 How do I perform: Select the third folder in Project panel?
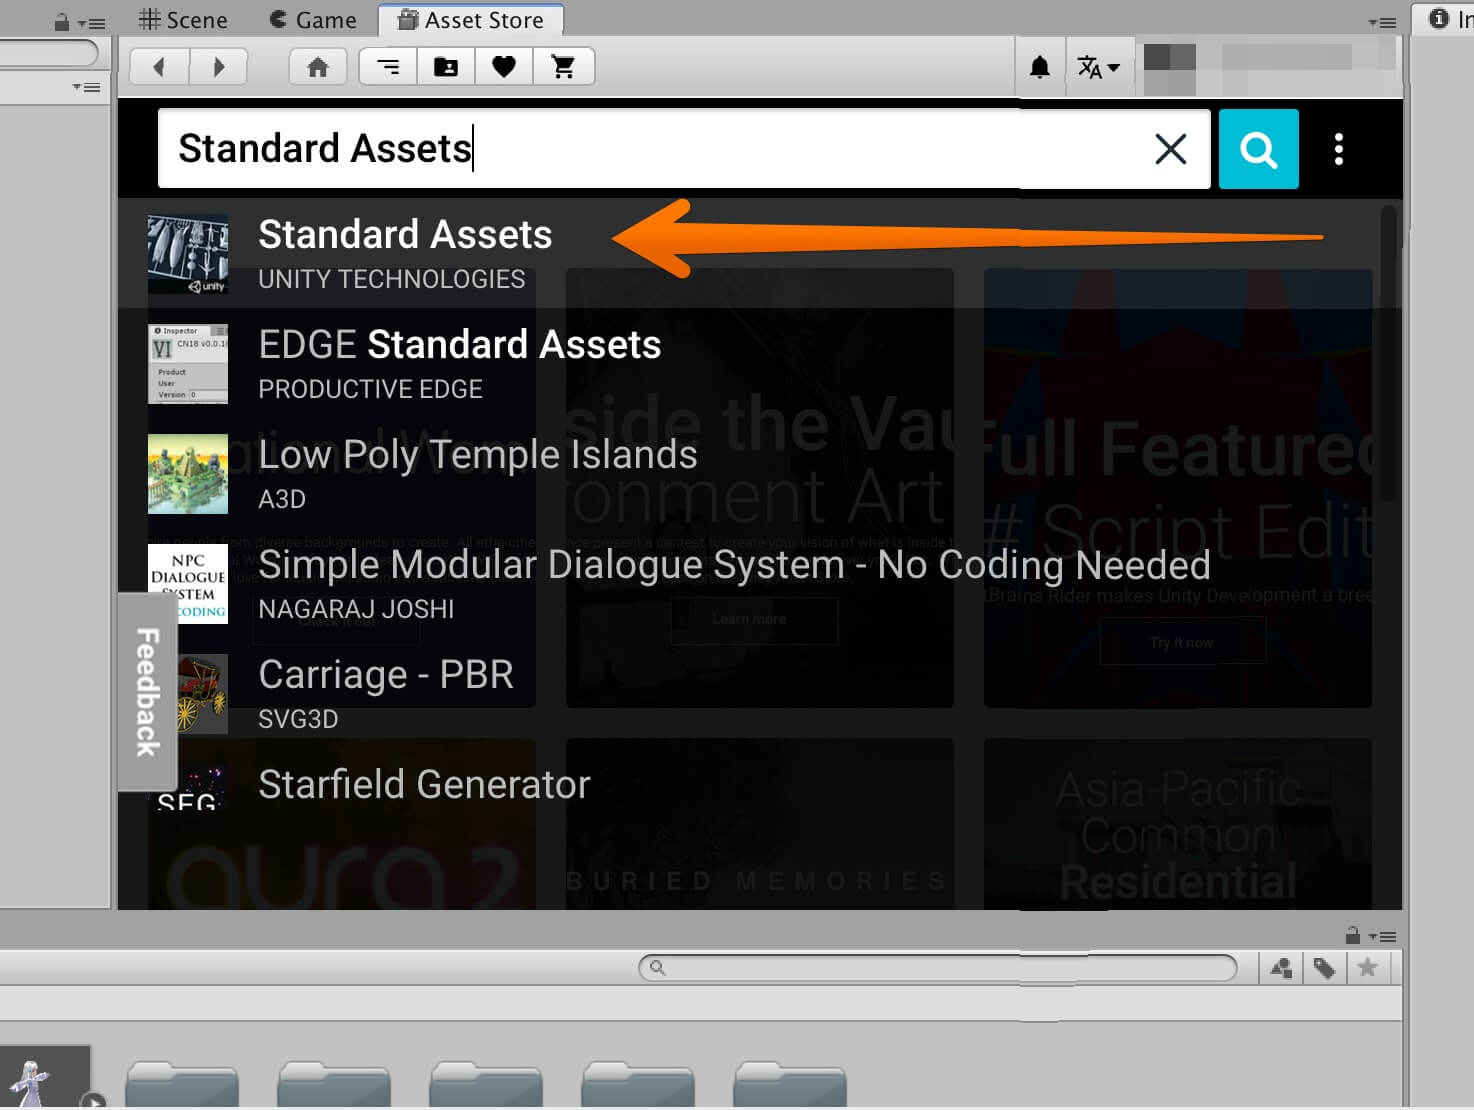[x=486, y=1086]
